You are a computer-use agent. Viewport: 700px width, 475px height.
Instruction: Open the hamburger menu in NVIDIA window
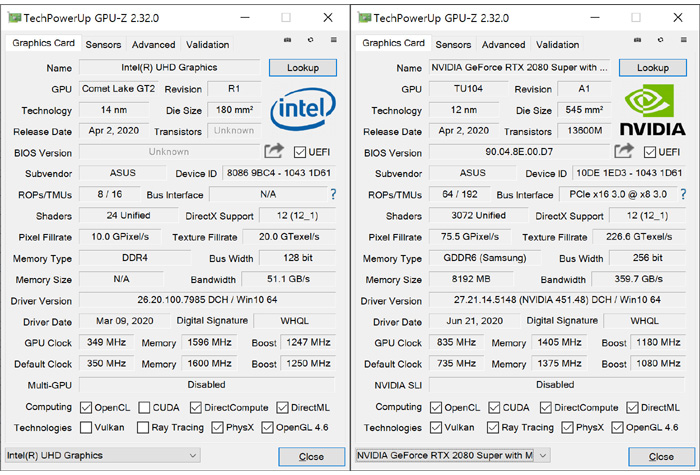(681, 41)
